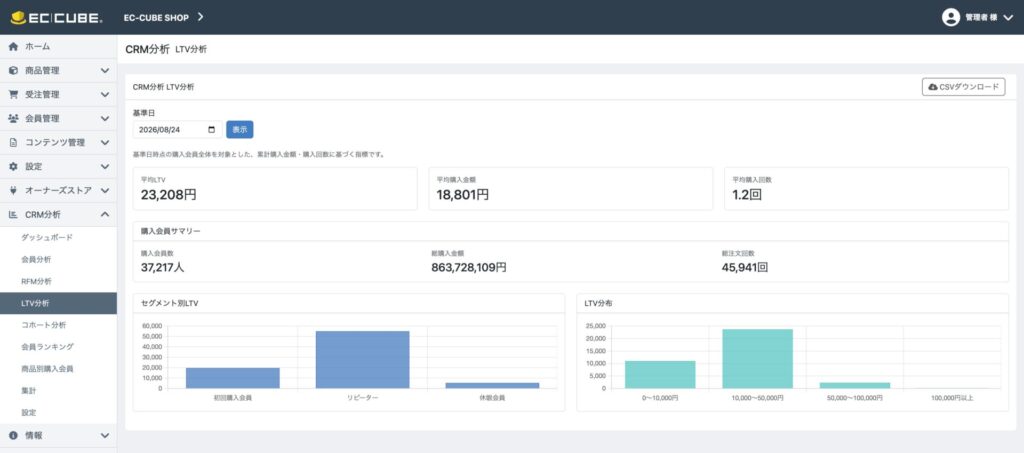The width and height of the screenshot is (1024, 453).
Task: Open RFM分析 sidebar item
Action: point(37,281)
